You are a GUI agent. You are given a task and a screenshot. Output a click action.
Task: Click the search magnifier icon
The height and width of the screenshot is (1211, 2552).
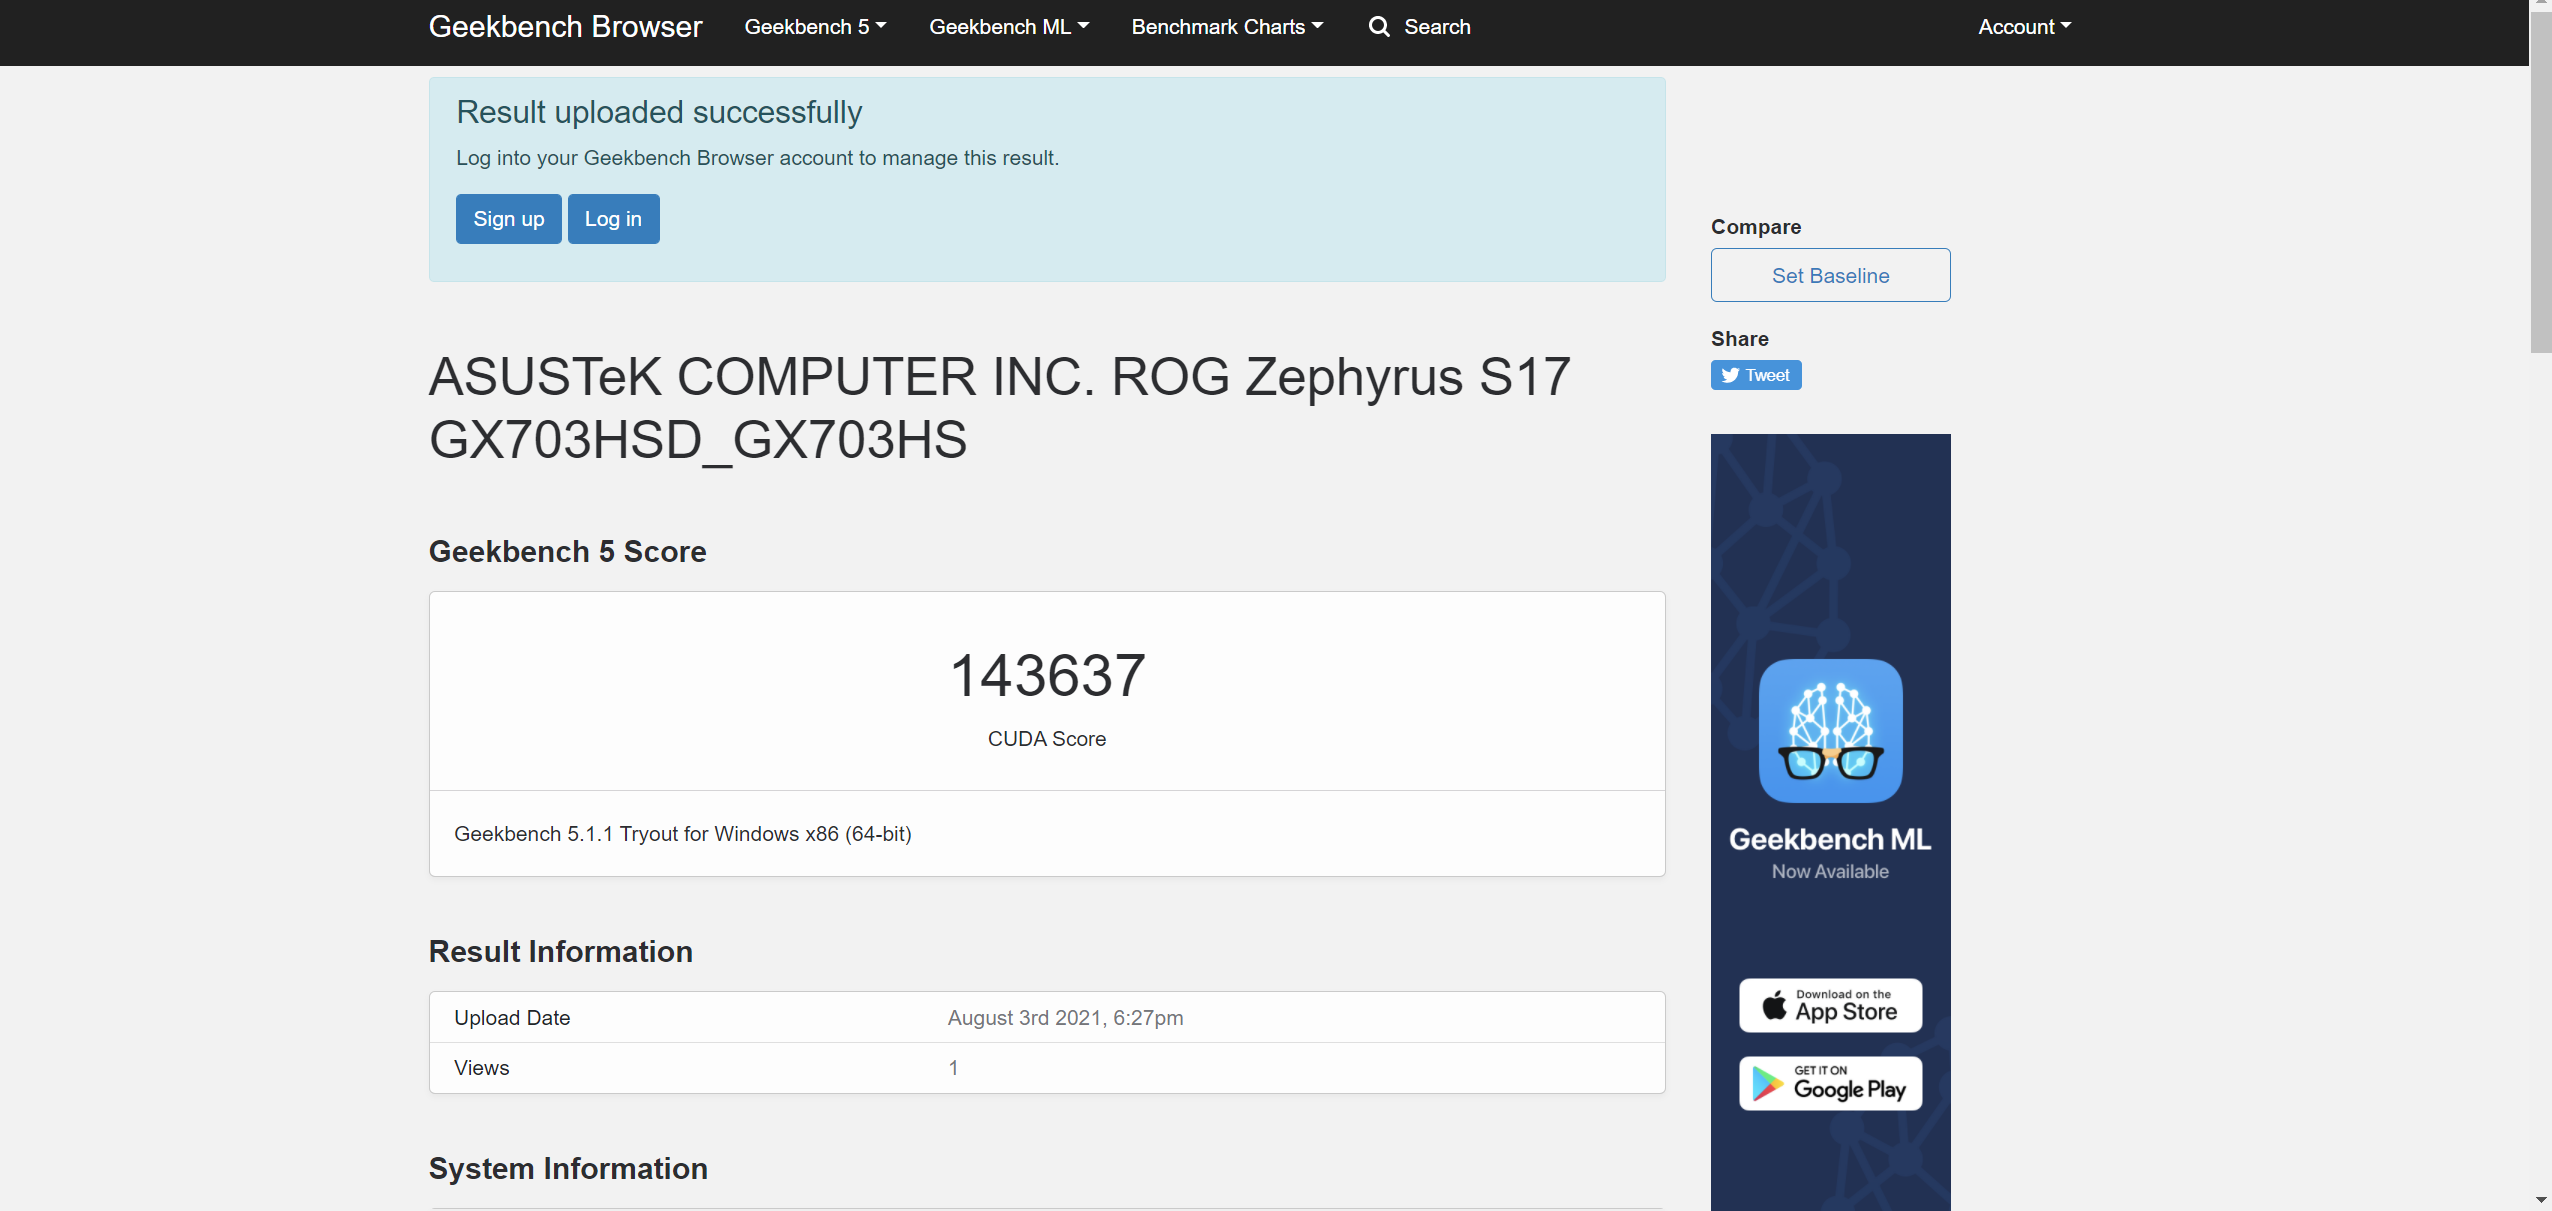tap(1379, 27)
